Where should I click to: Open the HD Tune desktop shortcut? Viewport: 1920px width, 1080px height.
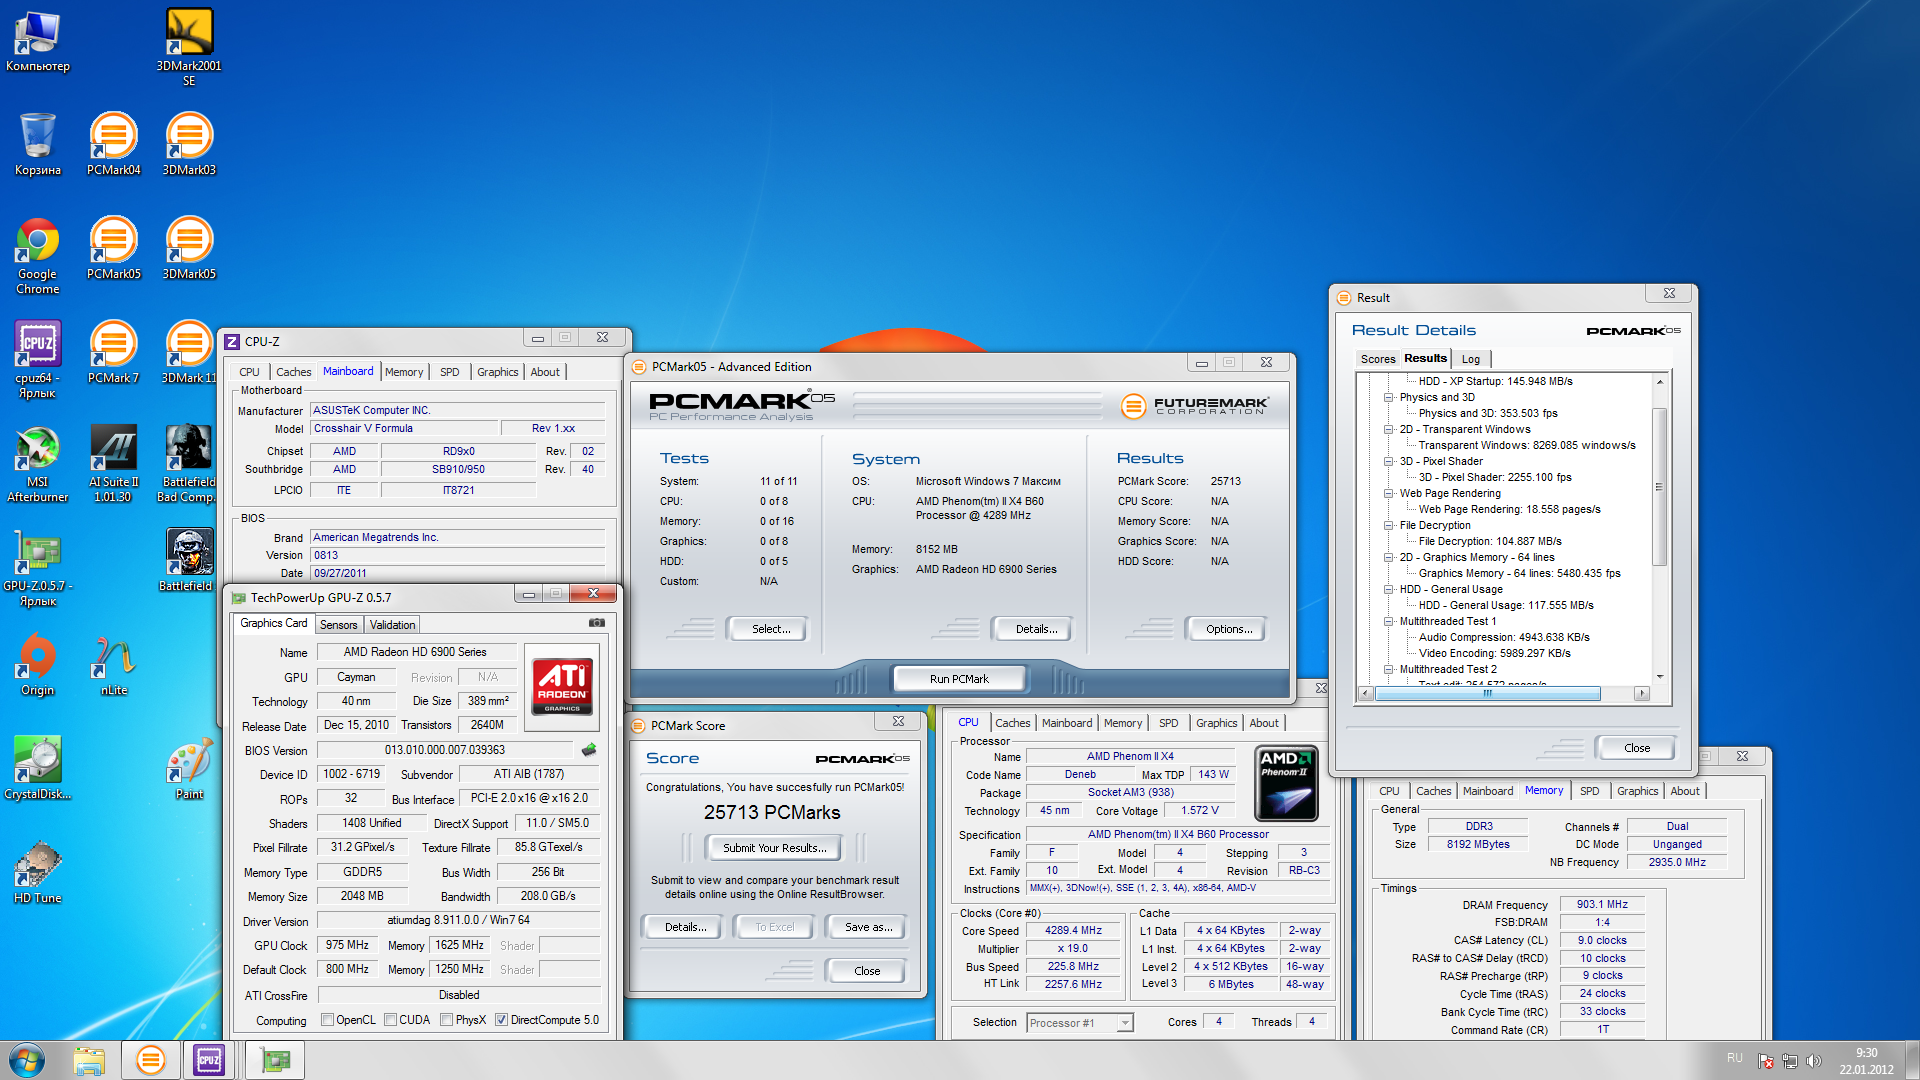click(x=38, y=872)
